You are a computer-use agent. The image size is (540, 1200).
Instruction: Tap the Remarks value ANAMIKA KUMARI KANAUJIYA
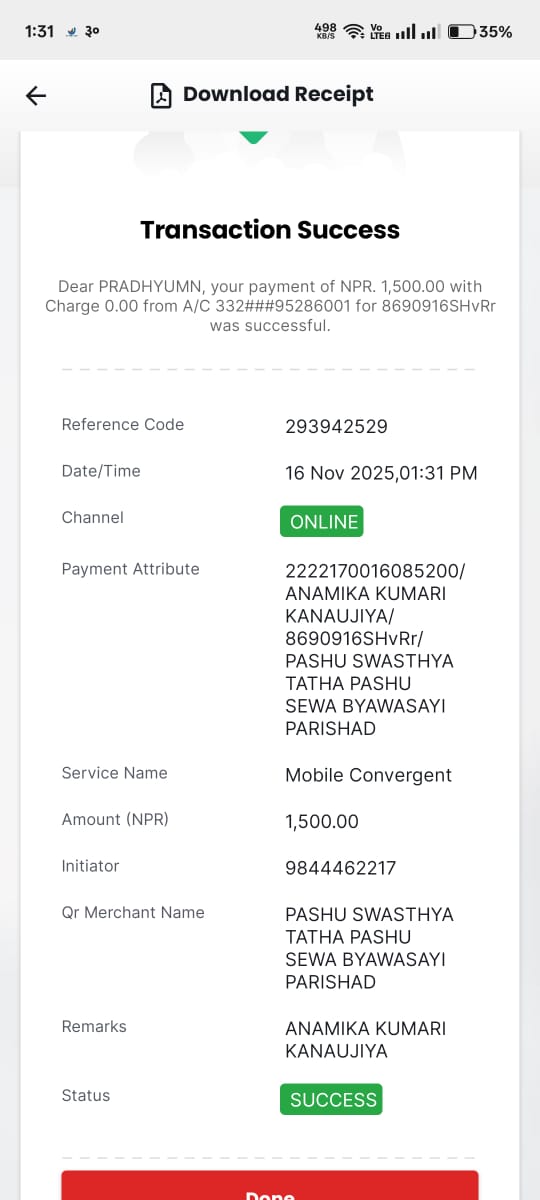[366, 1040]
